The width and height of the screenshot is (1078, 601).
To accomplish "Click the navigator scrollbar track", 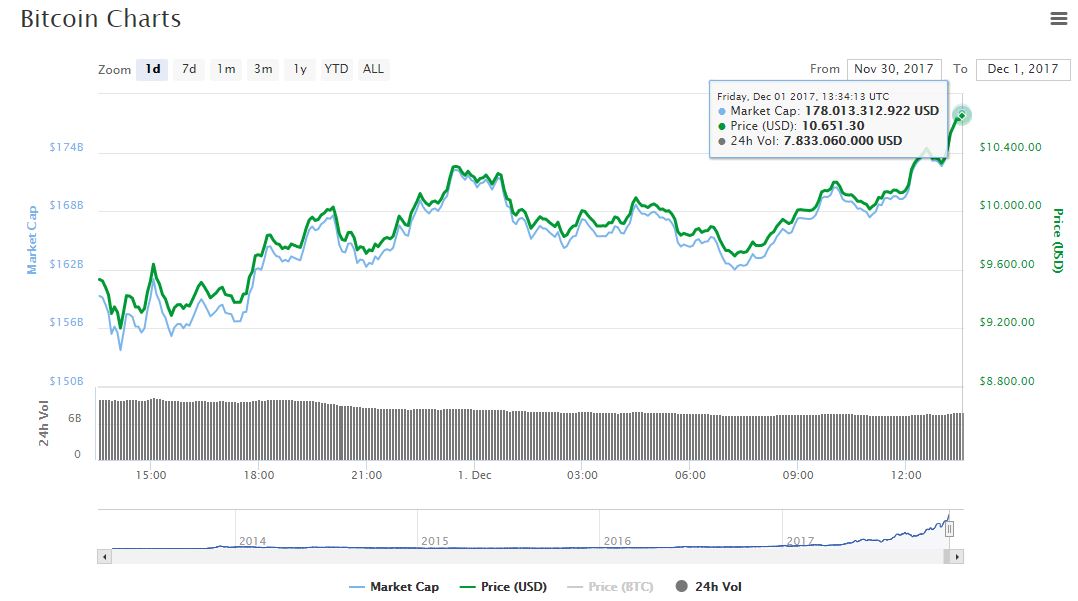I will click(x=526, y=556).
